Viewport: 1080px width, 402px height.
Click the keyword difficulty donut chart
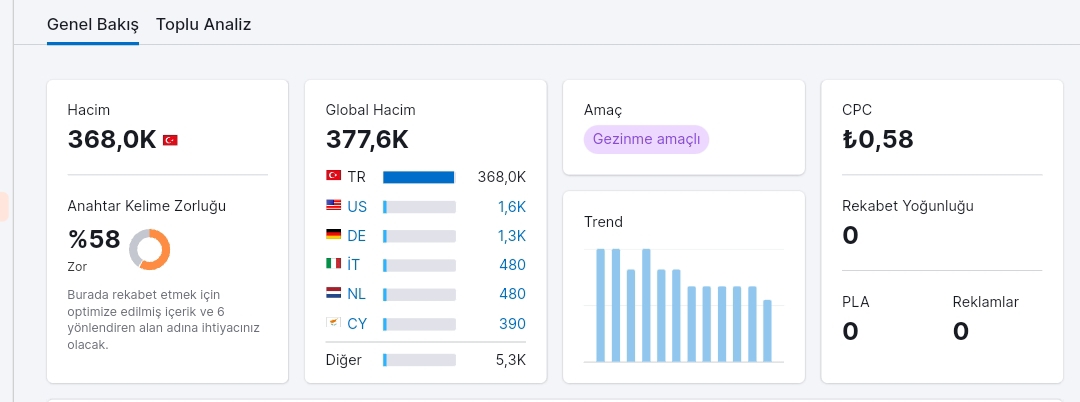click(x=149, y=249)
